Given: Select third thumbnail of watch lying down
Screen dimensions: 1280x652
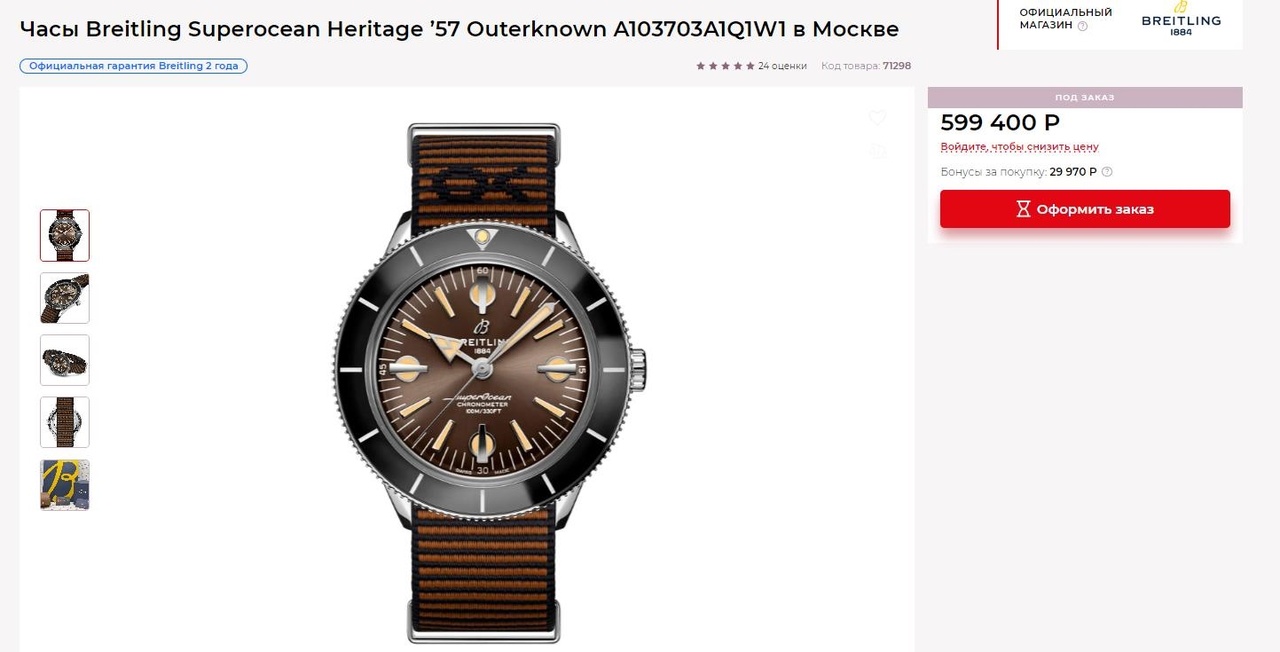Looking at the screenshot, I should pos(65,360).
